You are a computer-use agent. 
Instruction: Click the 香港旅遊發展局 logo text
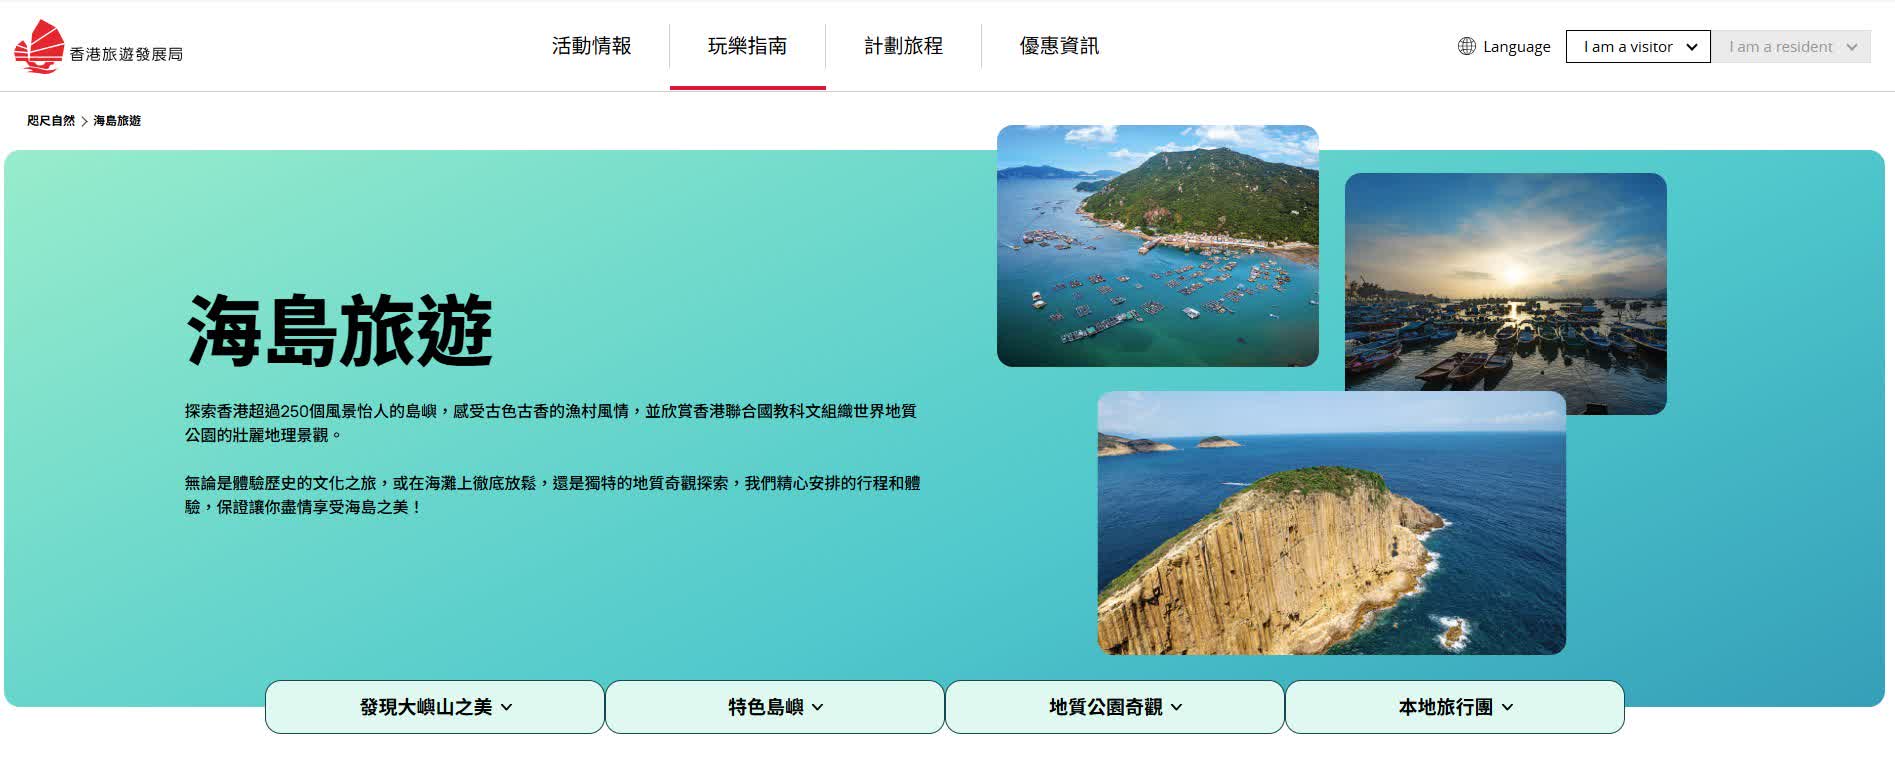[x=126, y=54]
